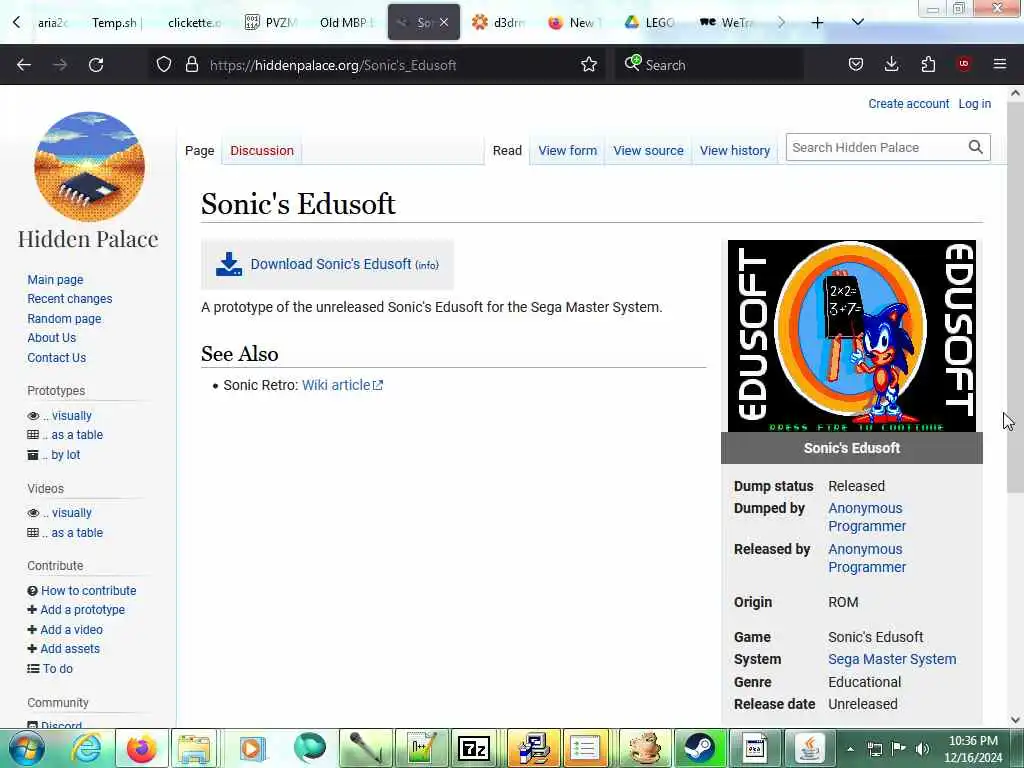This screenshot has width=1024, height=768.
Task: Open Windows Explorer folder on taskbar
Action: (195, 748)
